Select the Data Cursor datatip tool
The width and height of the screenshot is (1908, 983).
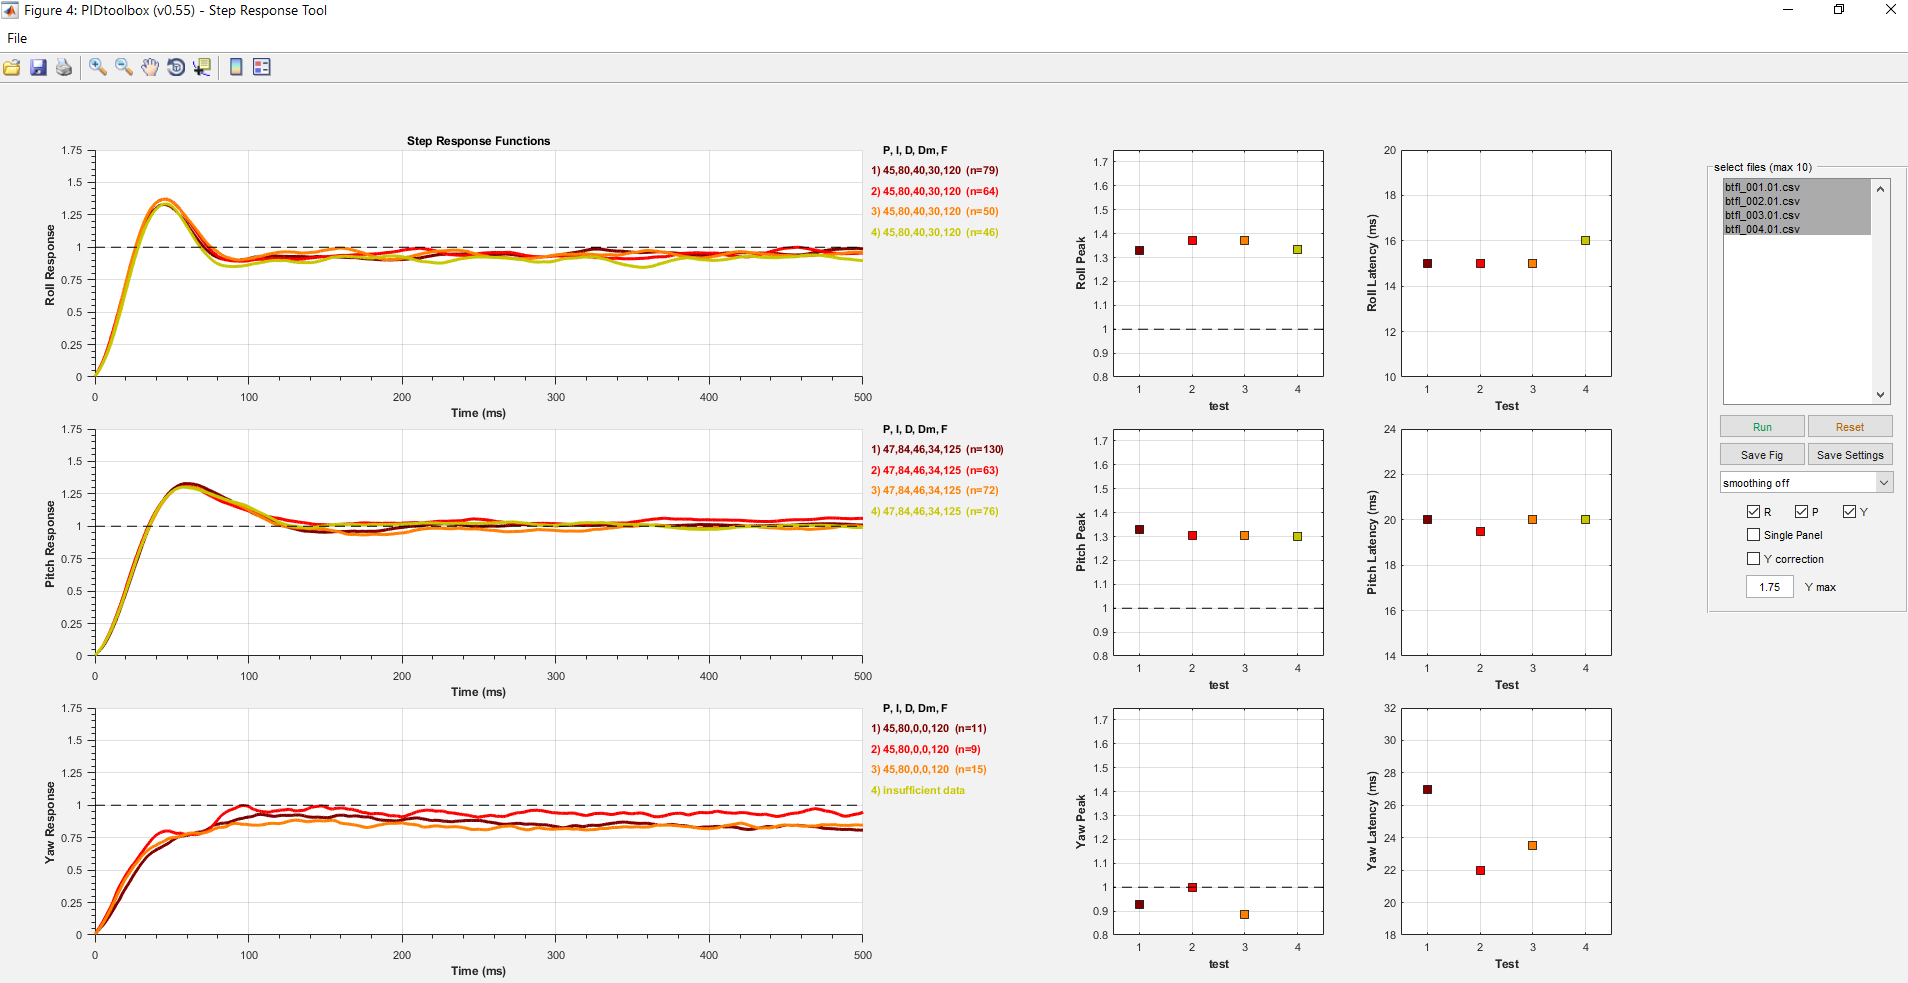(202, 67)
